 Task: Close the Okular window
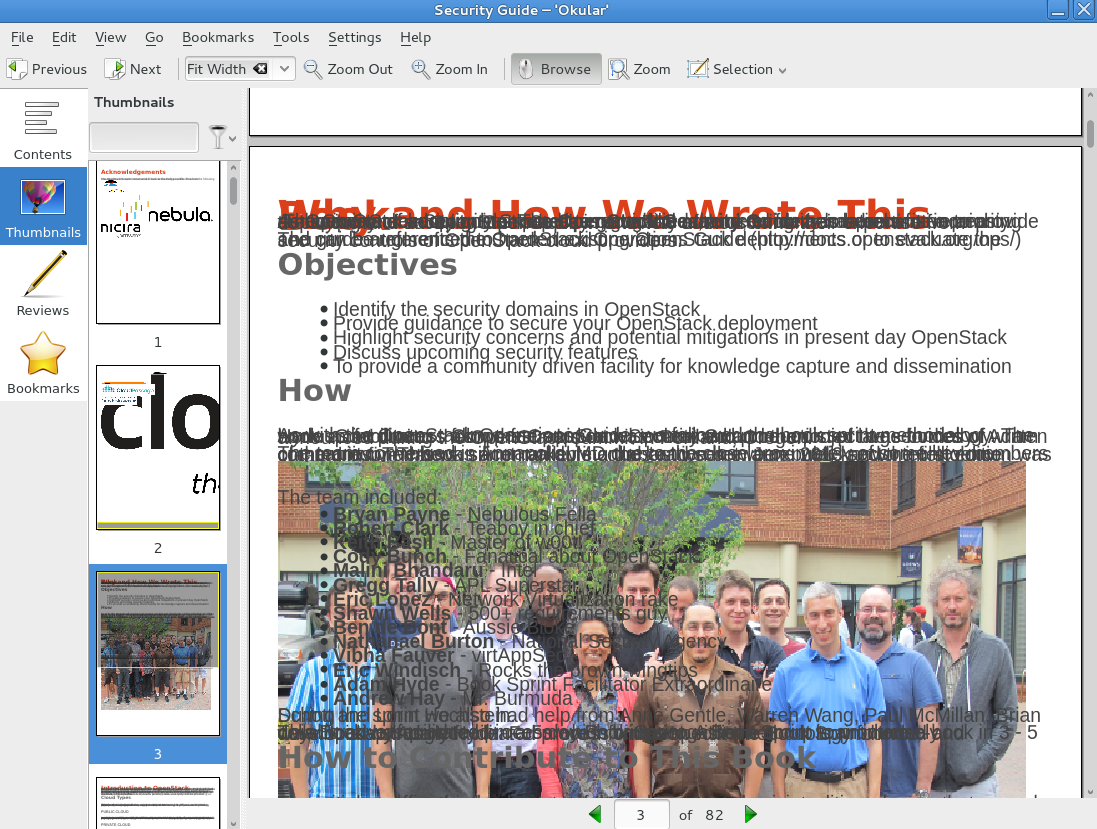pos(1083,10)
